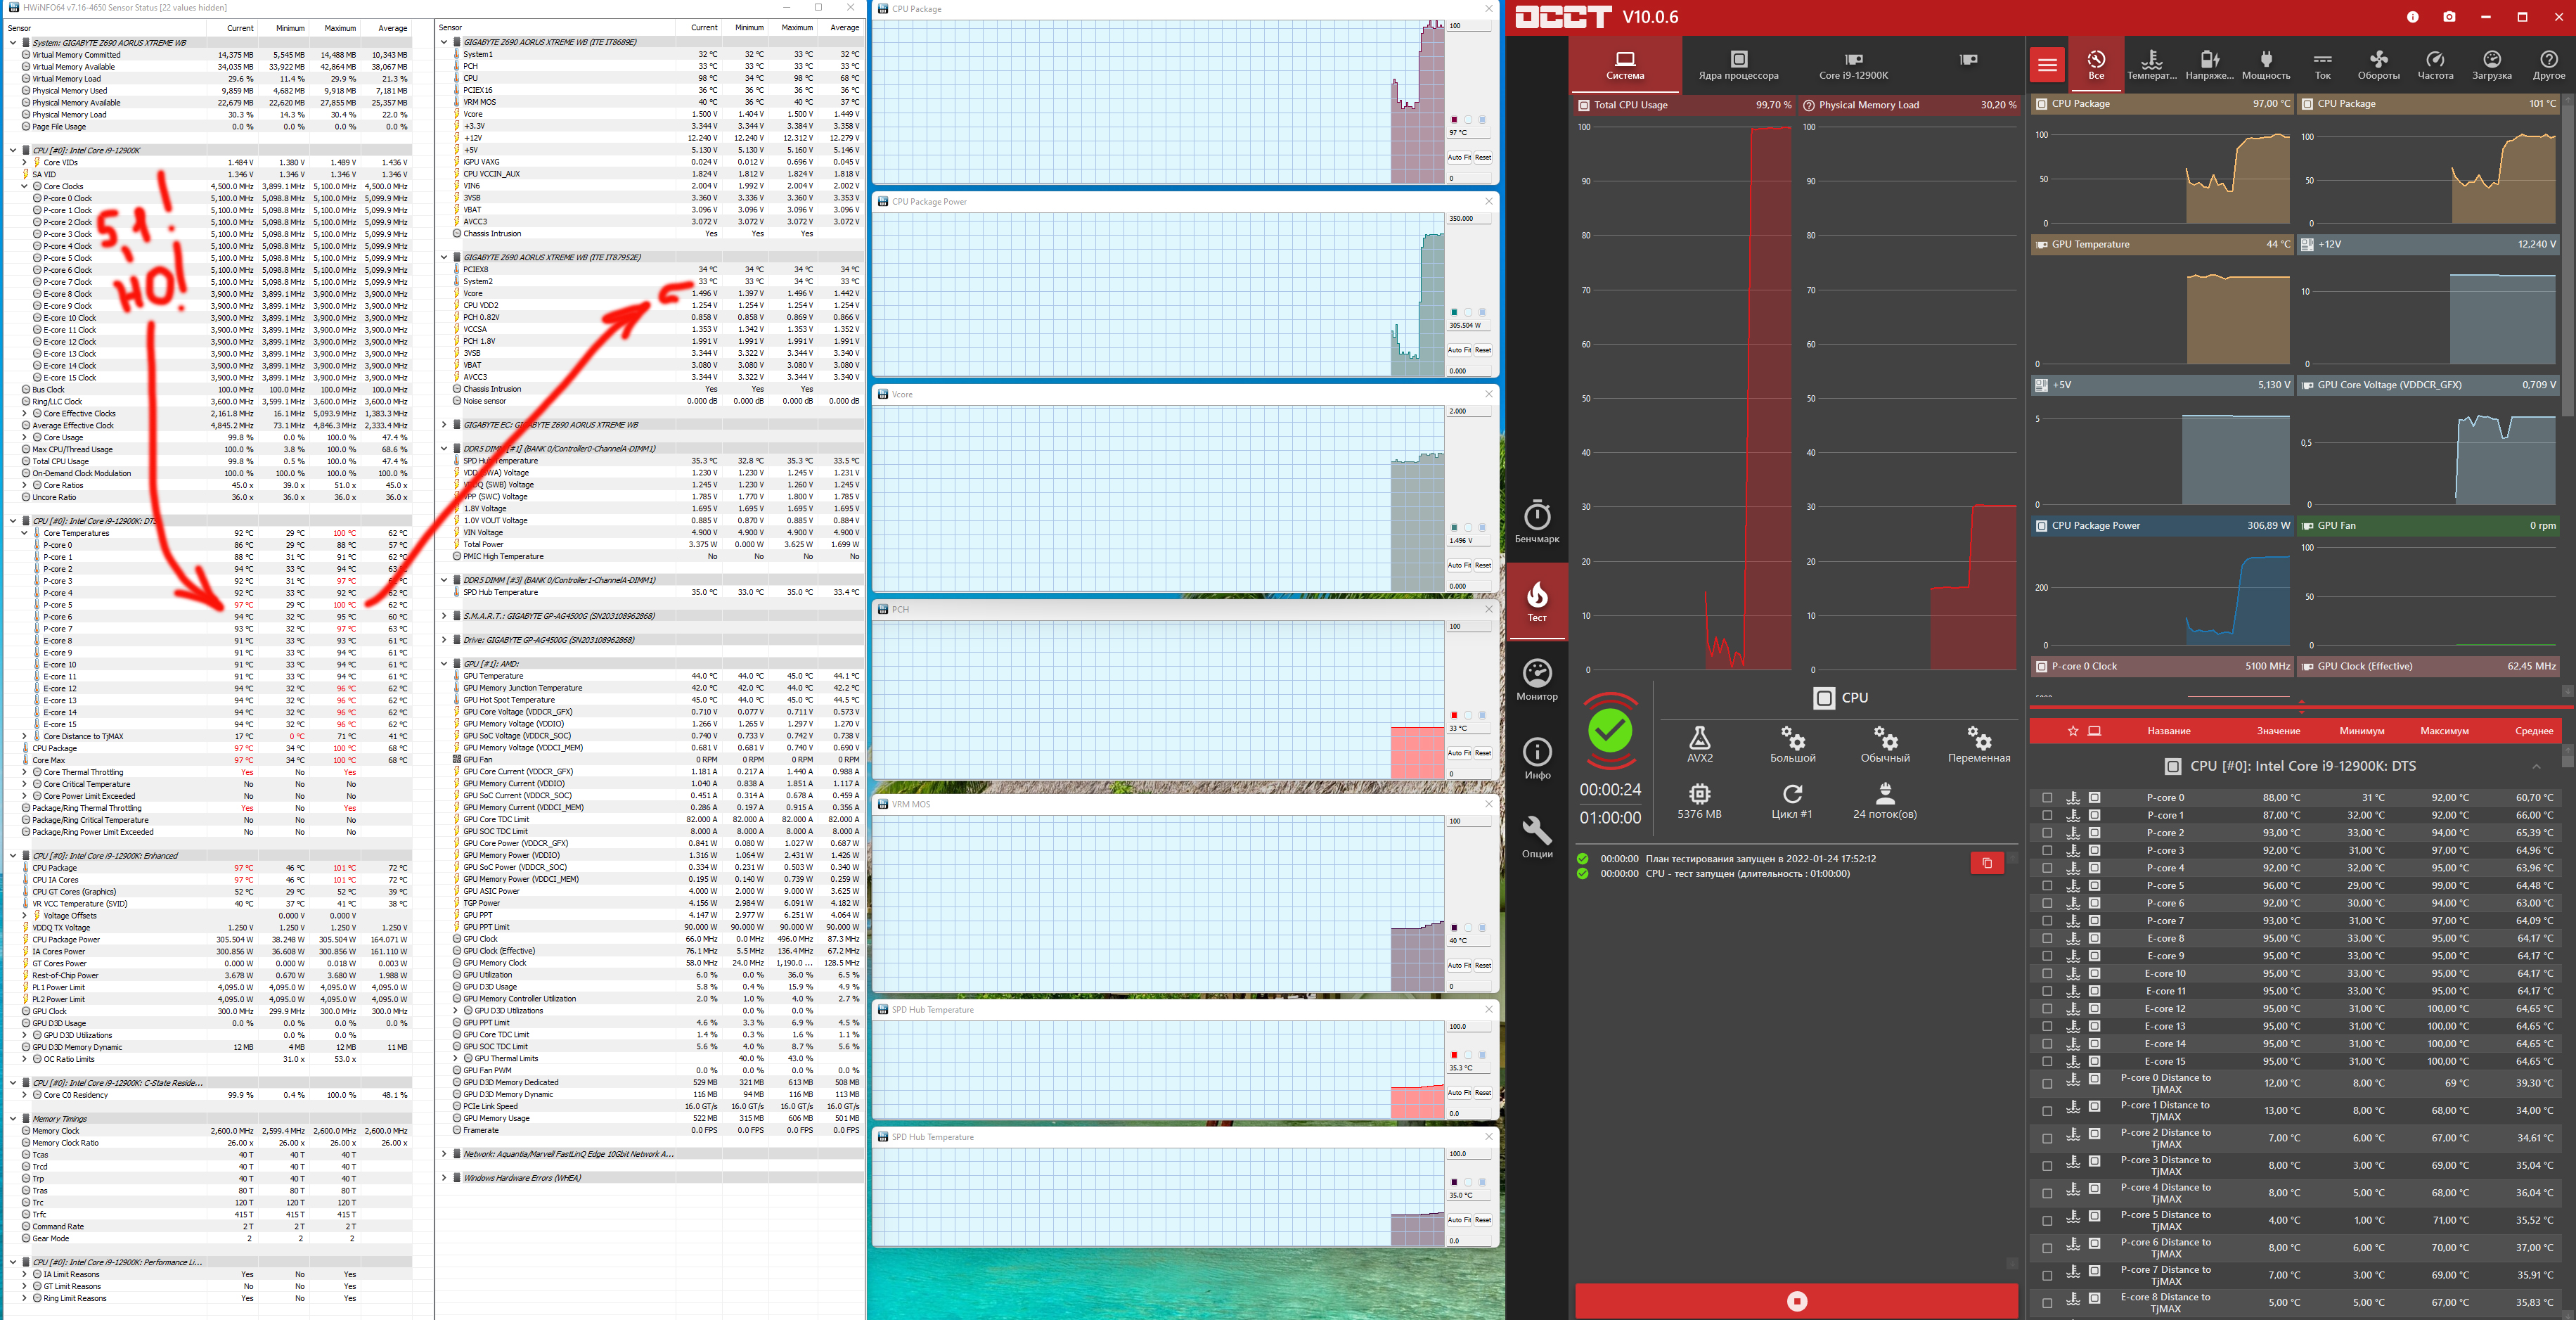Screen dimensions: 2576x1320
Task: Open the red hamburger menu button
Action: click(x=2047, y=65)
